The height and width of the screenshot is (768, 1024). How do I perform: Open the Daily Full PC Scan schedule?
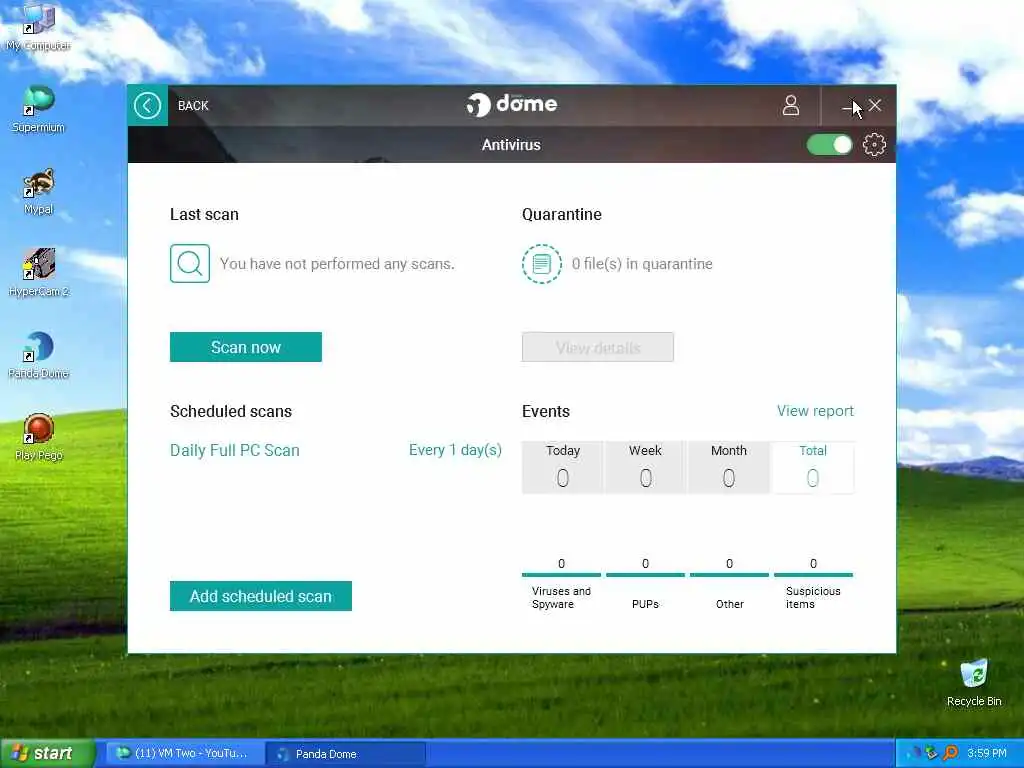click(234, 450)
